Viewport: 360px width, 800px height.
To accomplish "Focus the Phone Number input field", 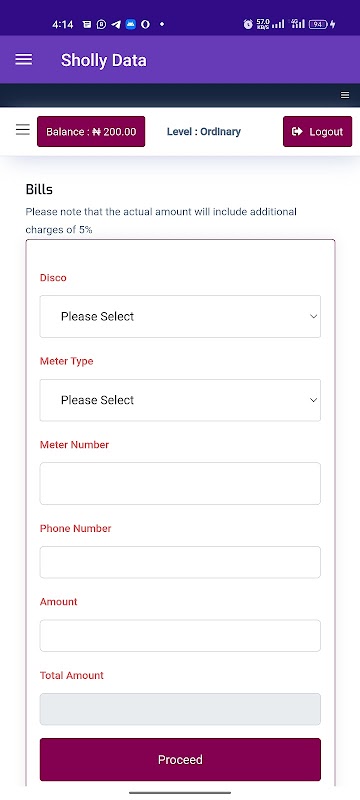I will 180,562.
